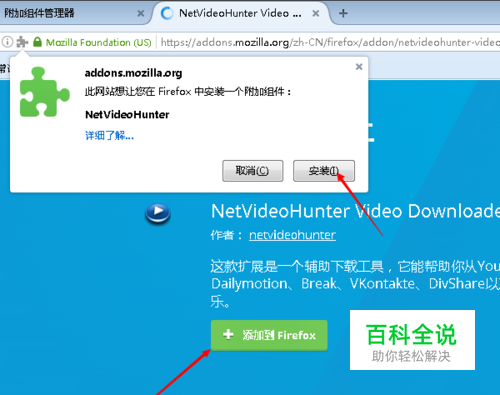This screenshot has width=500, height=395.
Task: Open a new browser tab
Action: click(x=343, y=13)
